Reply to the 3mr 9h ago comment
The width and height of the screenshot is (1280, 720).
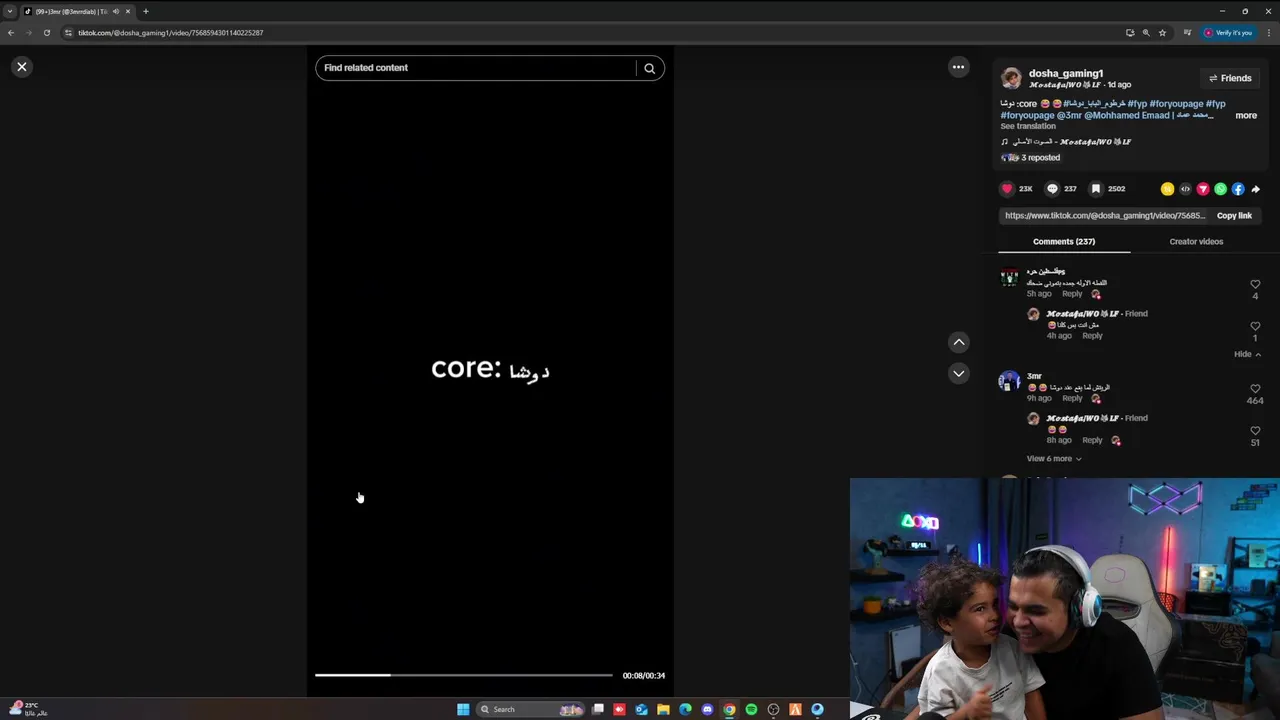[1072, 398]
